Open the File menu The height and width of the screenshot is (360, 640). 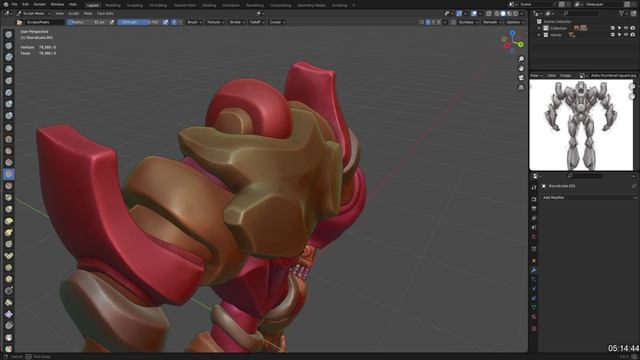[14, 4]
